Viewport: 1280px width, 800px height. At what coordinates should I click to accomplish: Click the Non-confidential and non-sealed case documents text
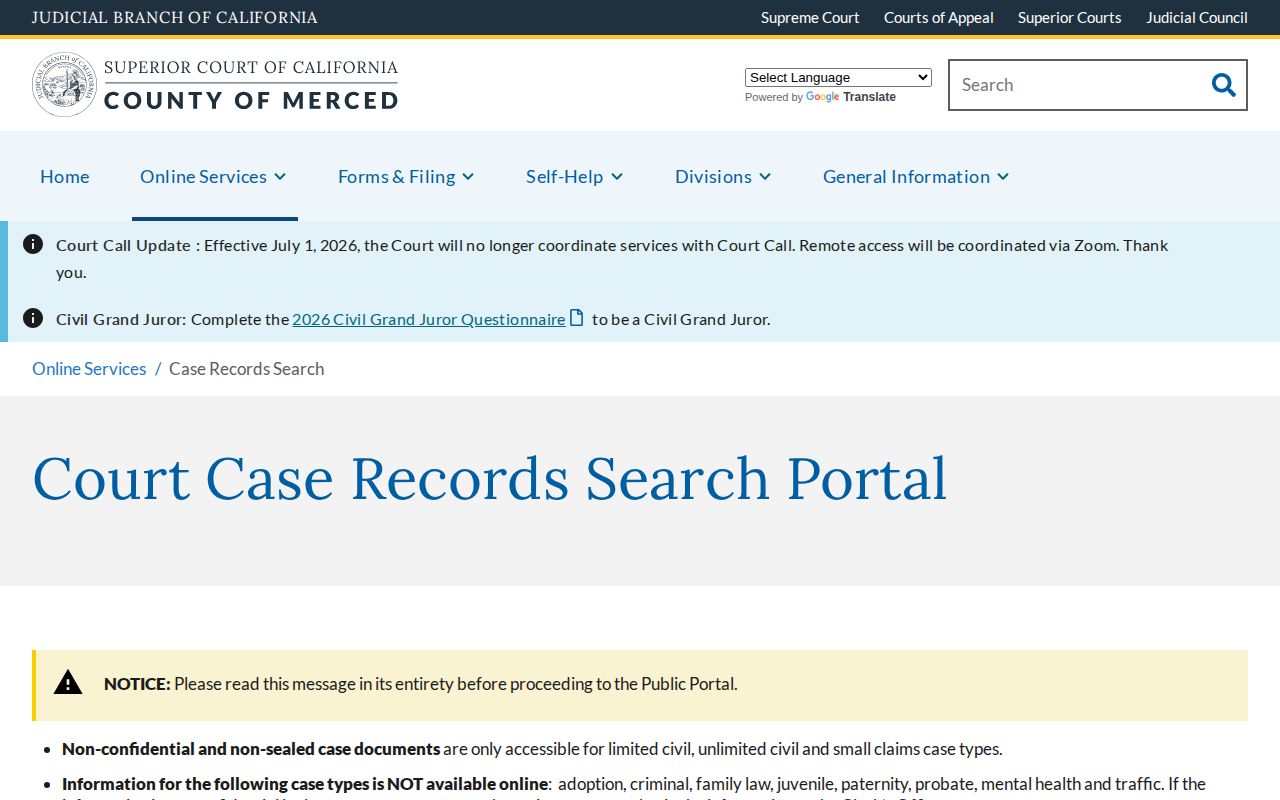(251, 749)
